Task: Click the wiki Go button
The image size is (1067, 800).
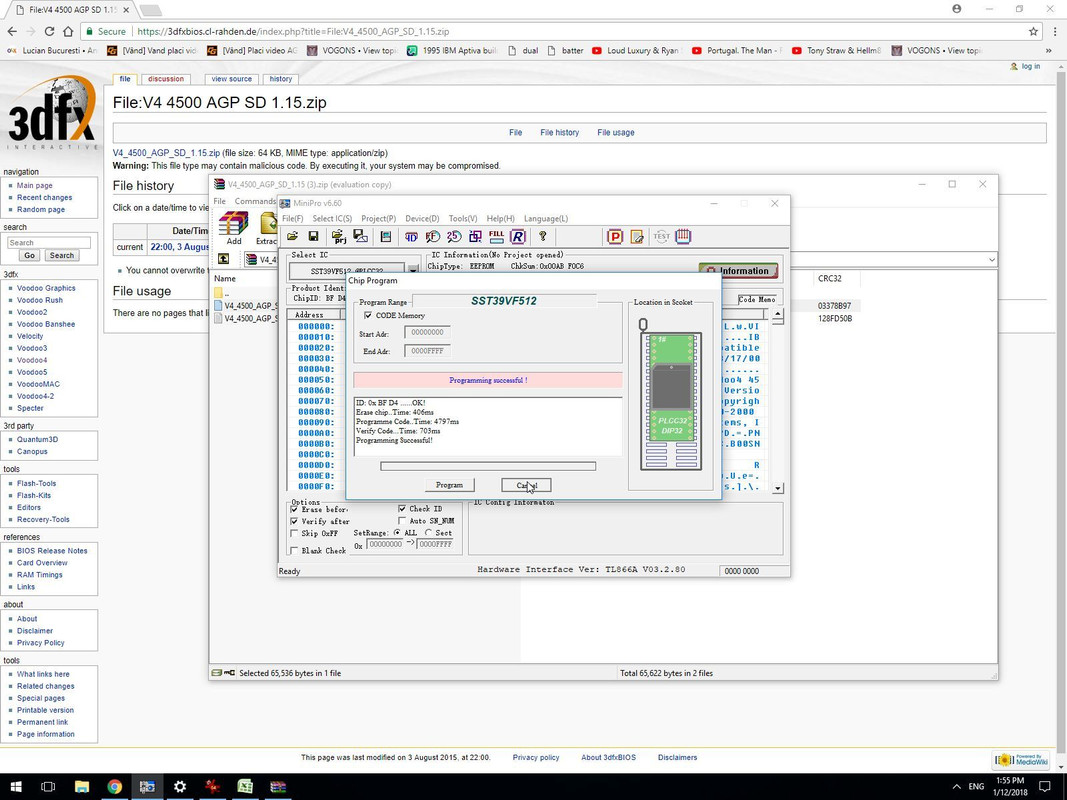Action: pos(29,256)
